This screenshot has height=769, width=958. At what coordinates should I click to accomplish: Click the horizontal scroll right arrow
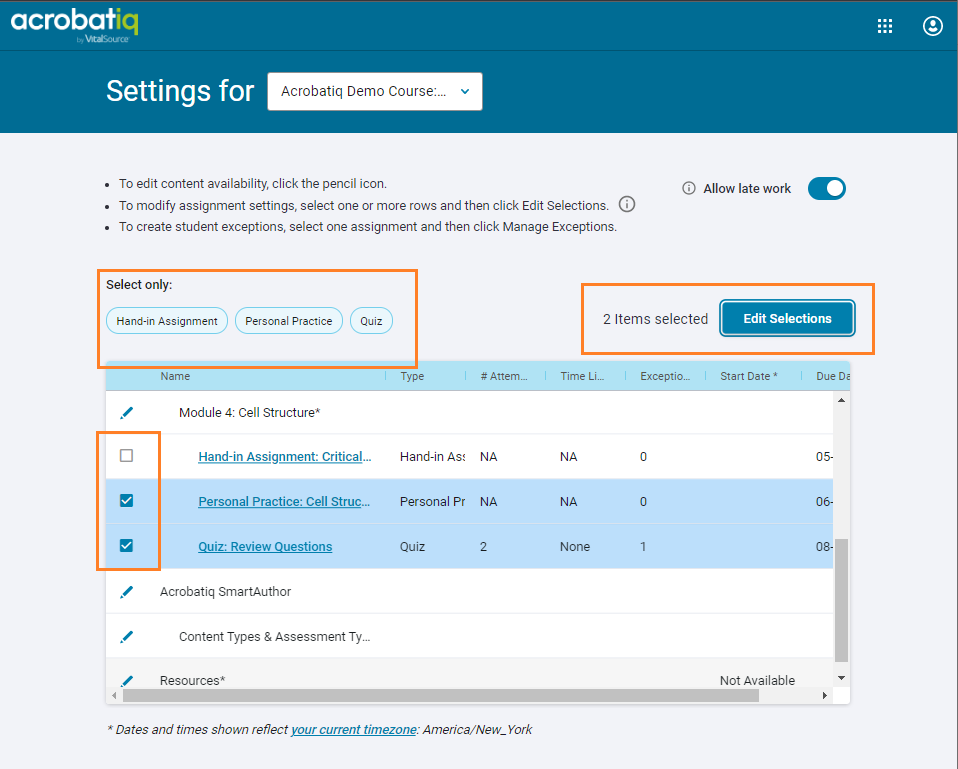pyautogui.click(x=825, y=696)
